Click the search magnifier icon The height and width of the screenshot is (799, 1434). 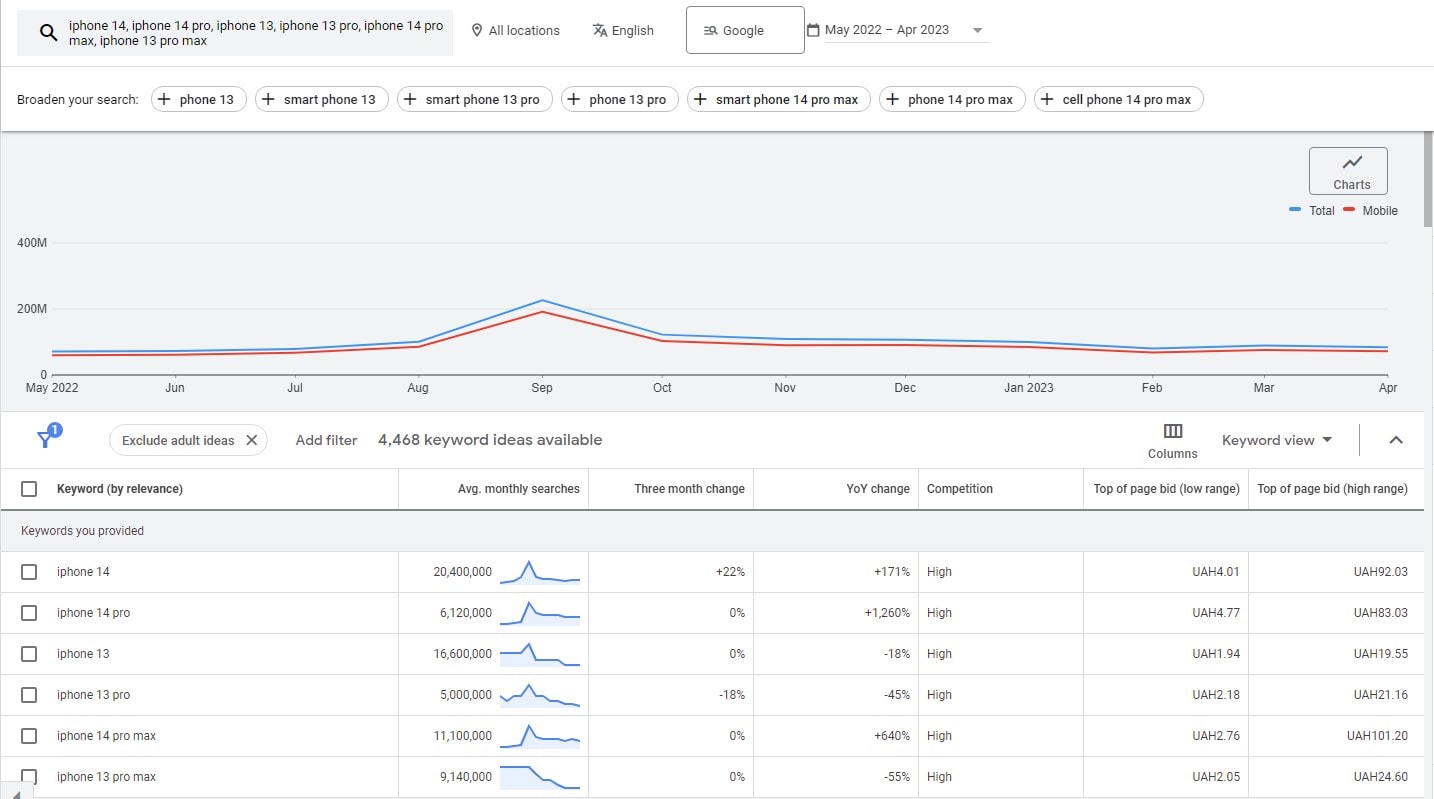pos(47,30)
